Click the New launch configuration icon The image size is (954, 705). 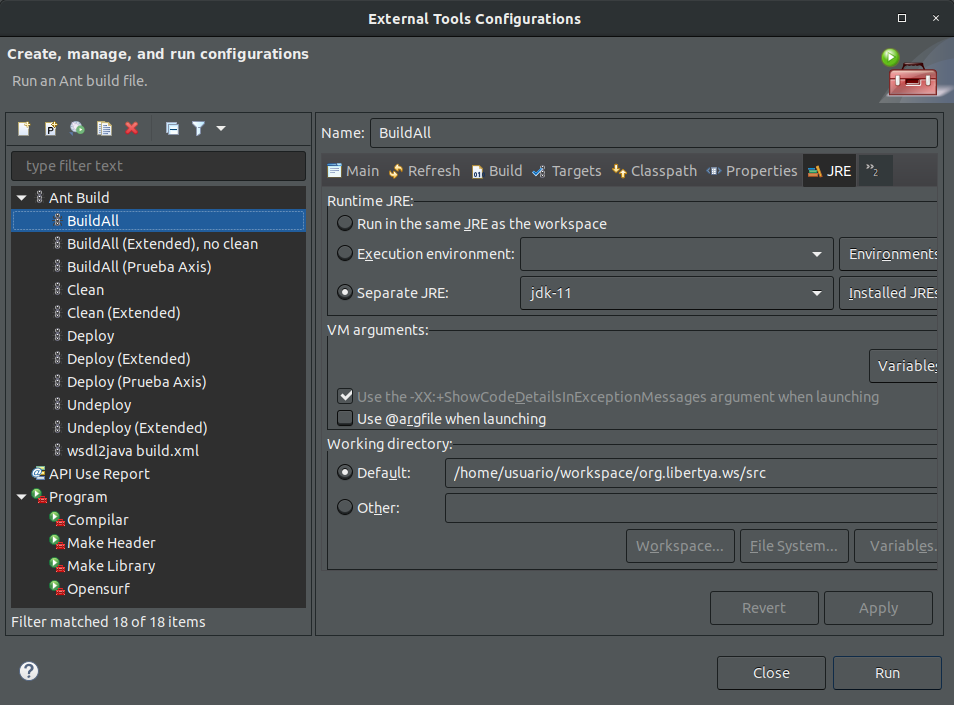[24, 128]
